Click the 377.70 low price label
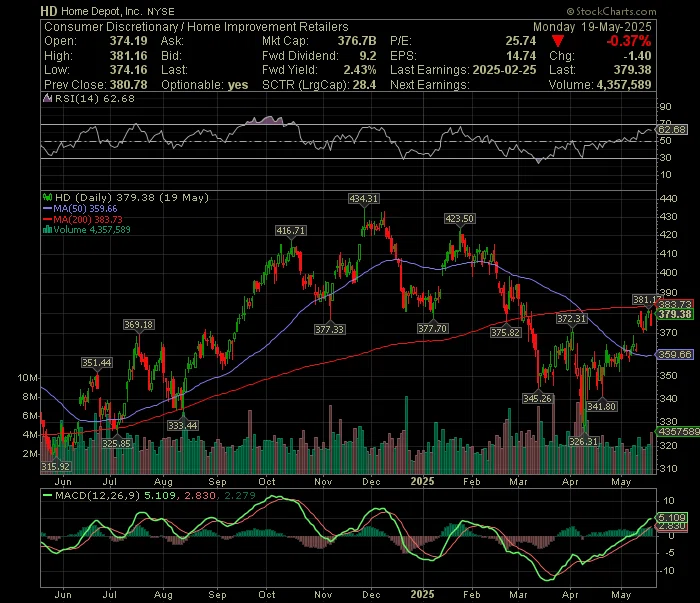700x603 pixels. (x=433, y=329)
